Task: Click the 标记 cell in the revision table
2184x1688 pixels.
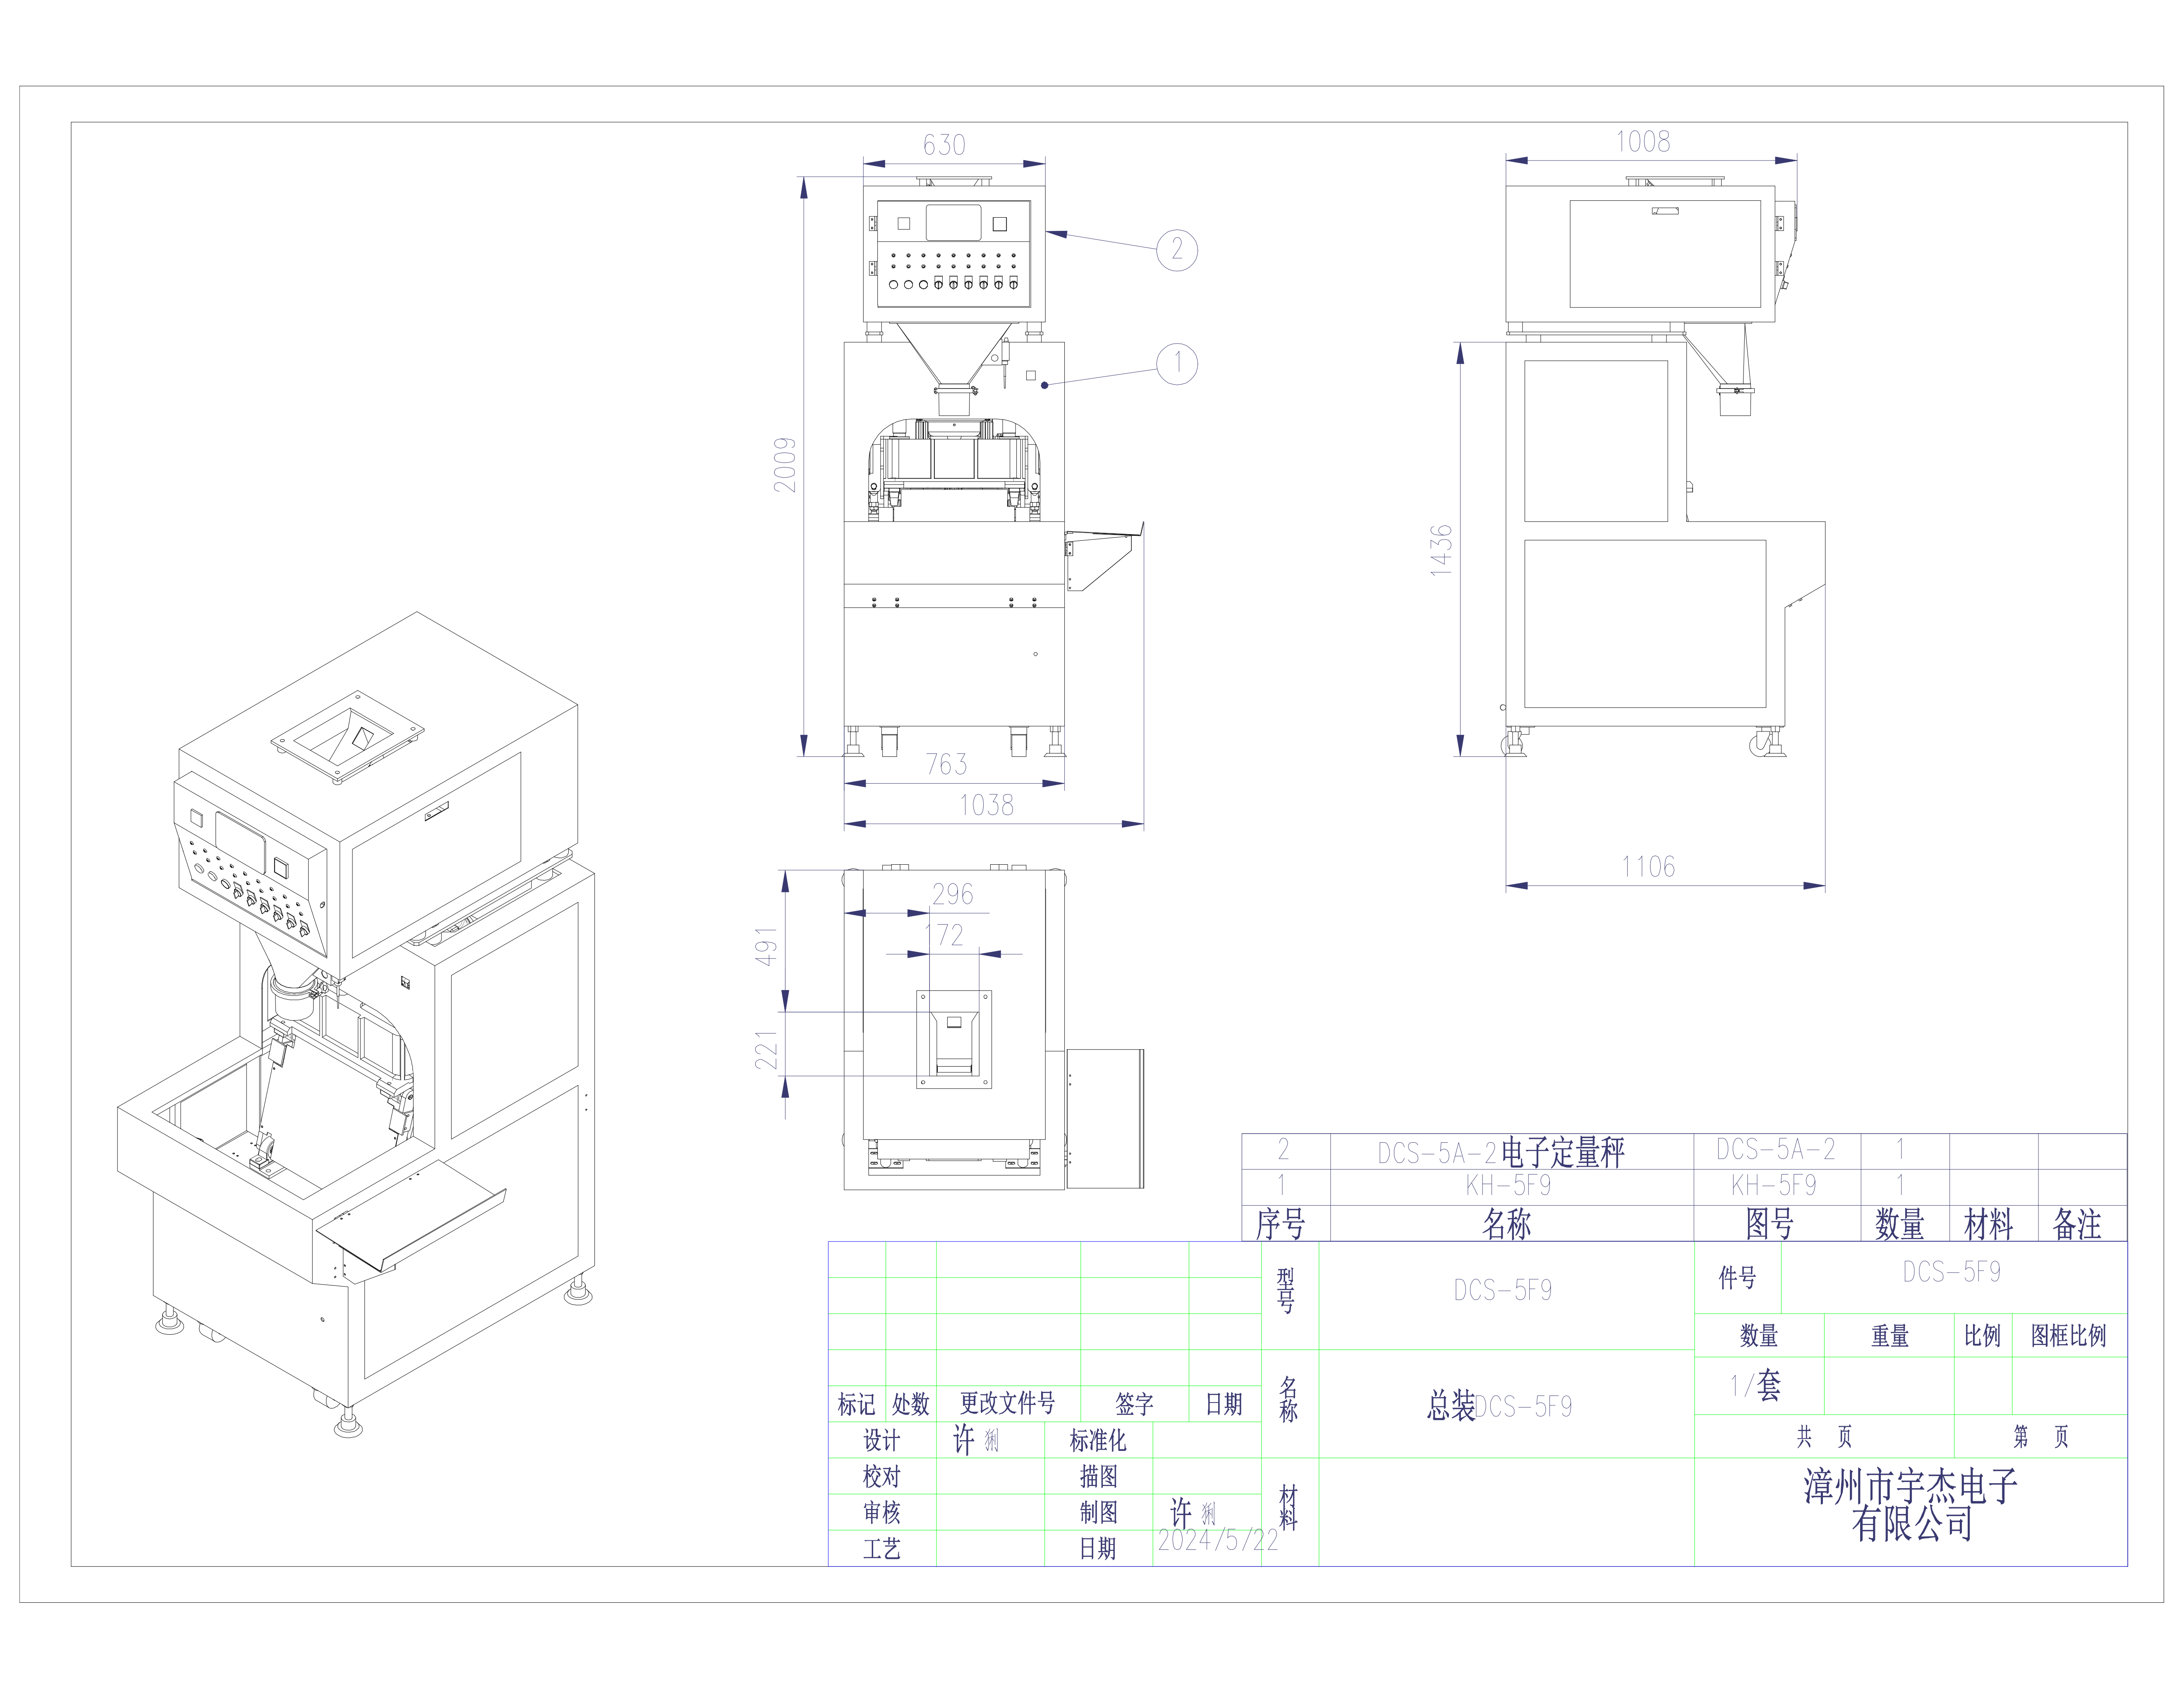Action: [857, 1405]
